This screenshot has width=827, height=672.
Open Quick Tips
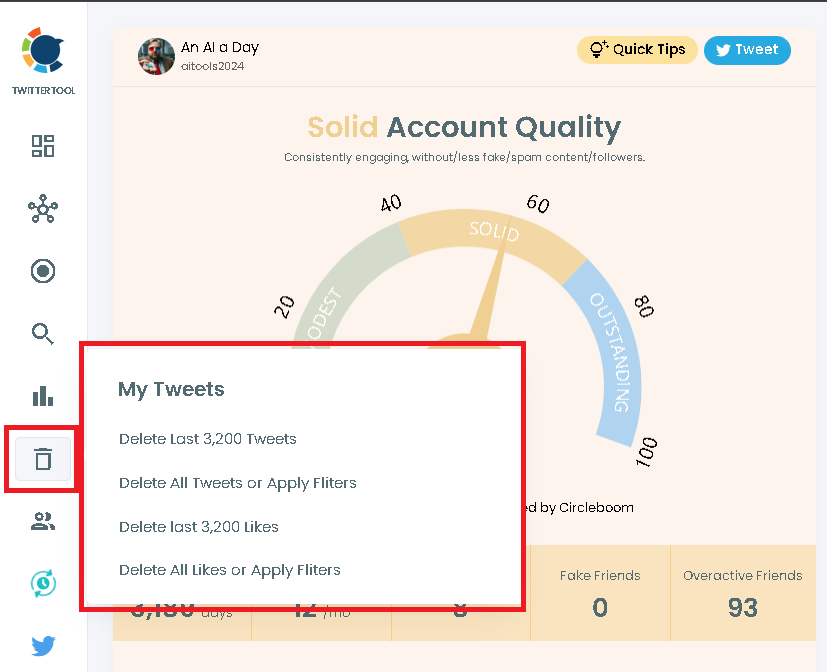pyautogui.click(x=637, y=49)
